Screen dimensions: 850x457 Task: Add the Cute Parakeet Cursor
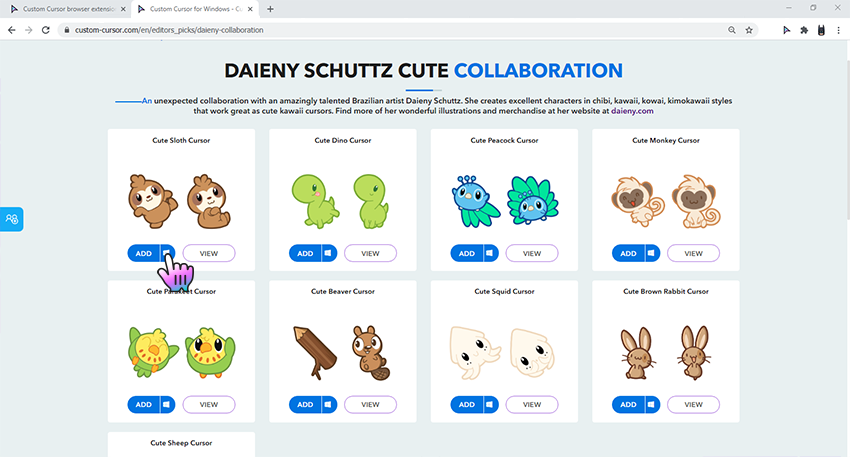[x=144, y=404]
